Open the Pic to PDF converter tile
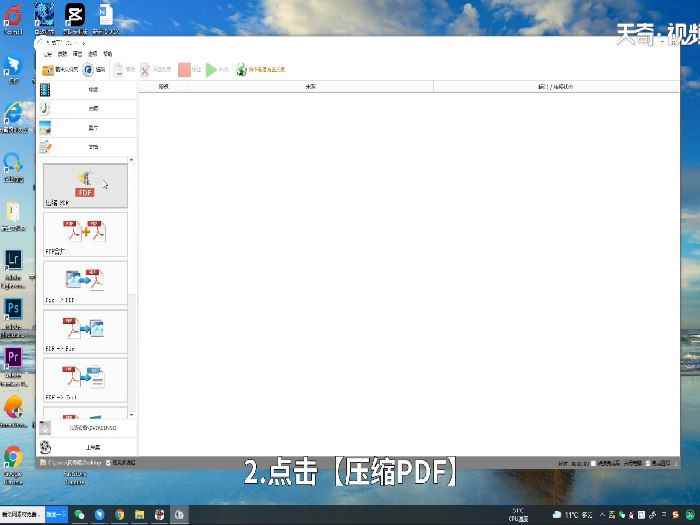The width and height of the screenshot is (700, 525). pyautogui.click(x=85, y=282)
